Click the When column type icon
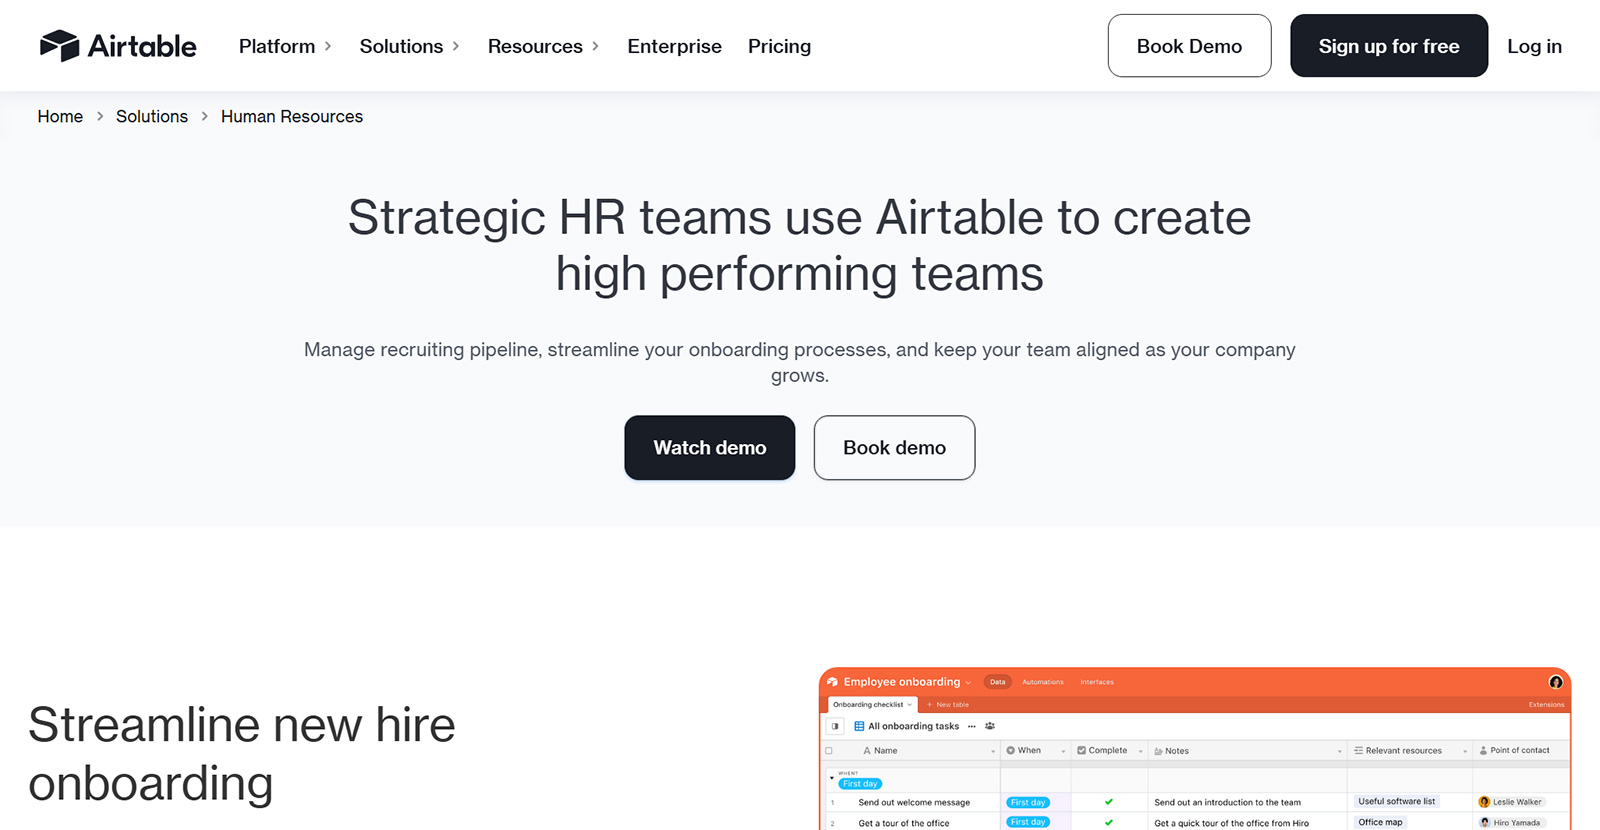Screen dimensions: 1600x830 (x=1011, y=750)
